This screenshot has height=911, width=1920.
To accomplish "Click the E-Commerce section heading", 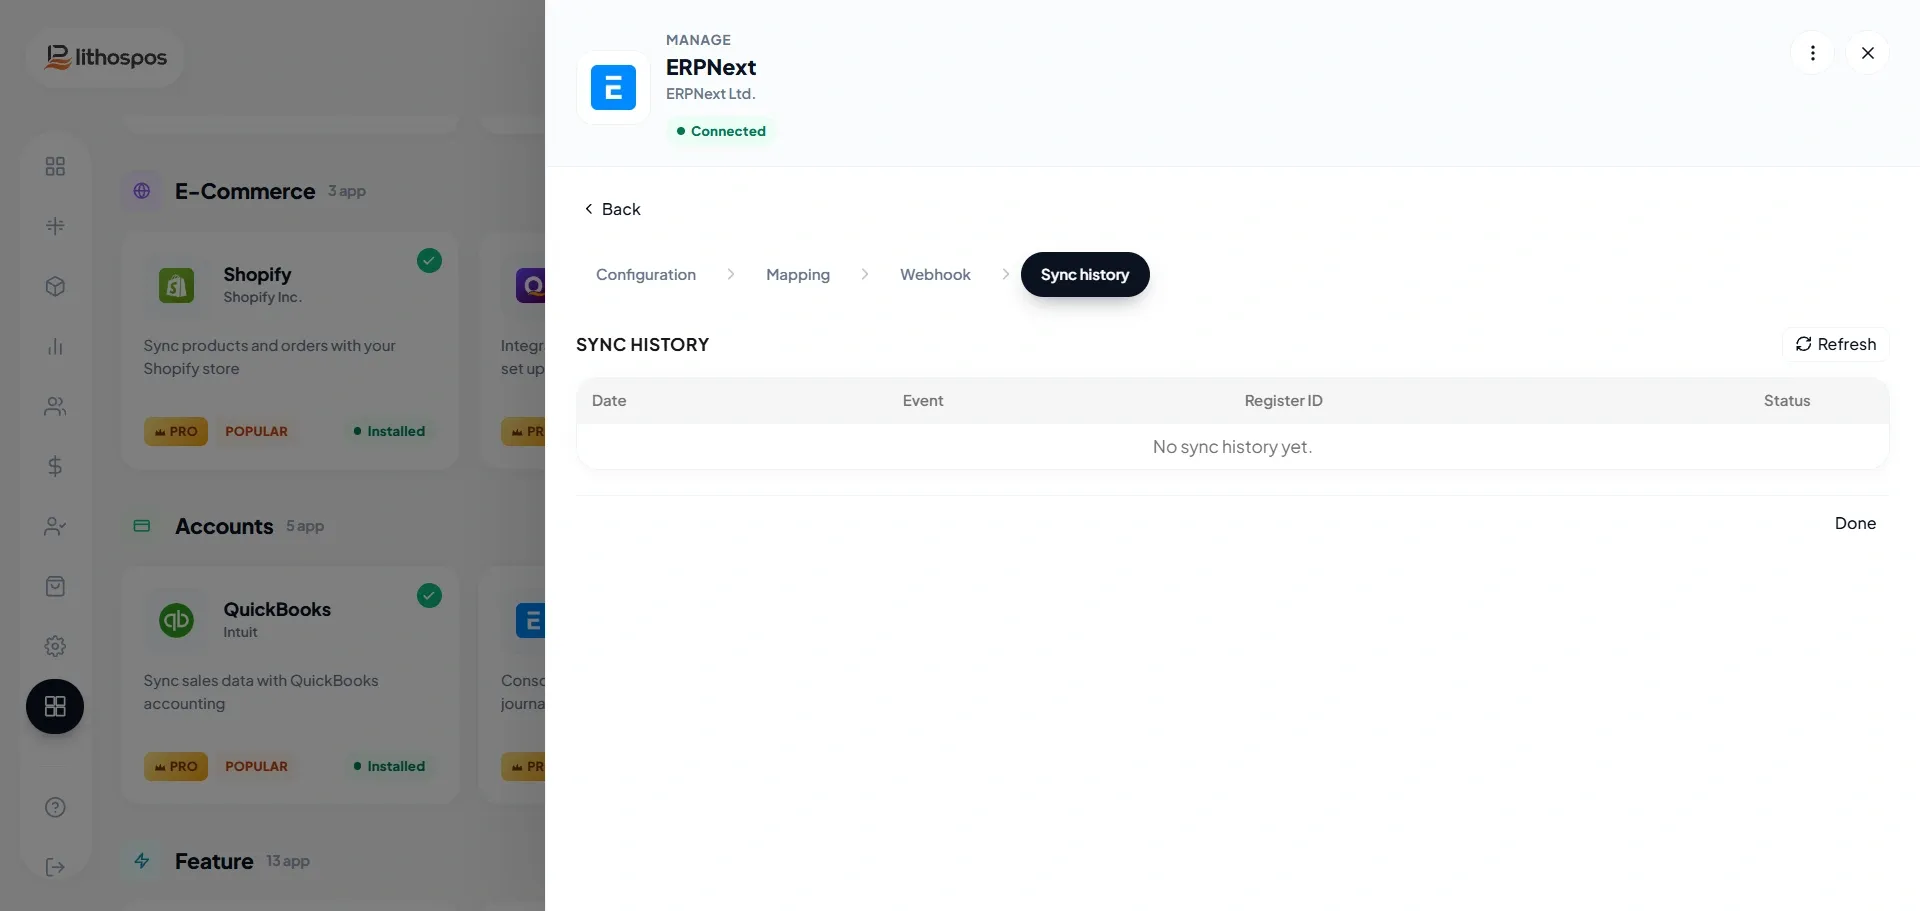I will coord(245,191).
